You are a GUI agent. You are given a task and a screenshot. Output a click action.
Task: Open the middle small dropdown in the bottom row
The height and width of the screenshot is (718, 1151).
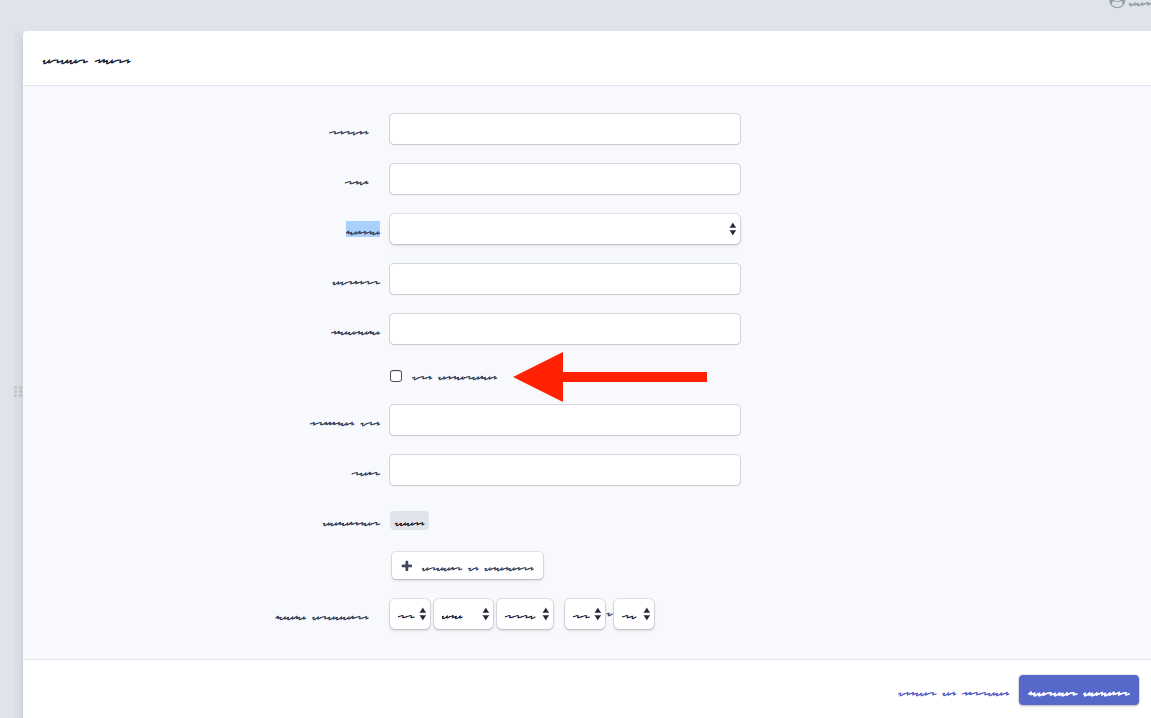pyautogui.click(x=524, y=614)
